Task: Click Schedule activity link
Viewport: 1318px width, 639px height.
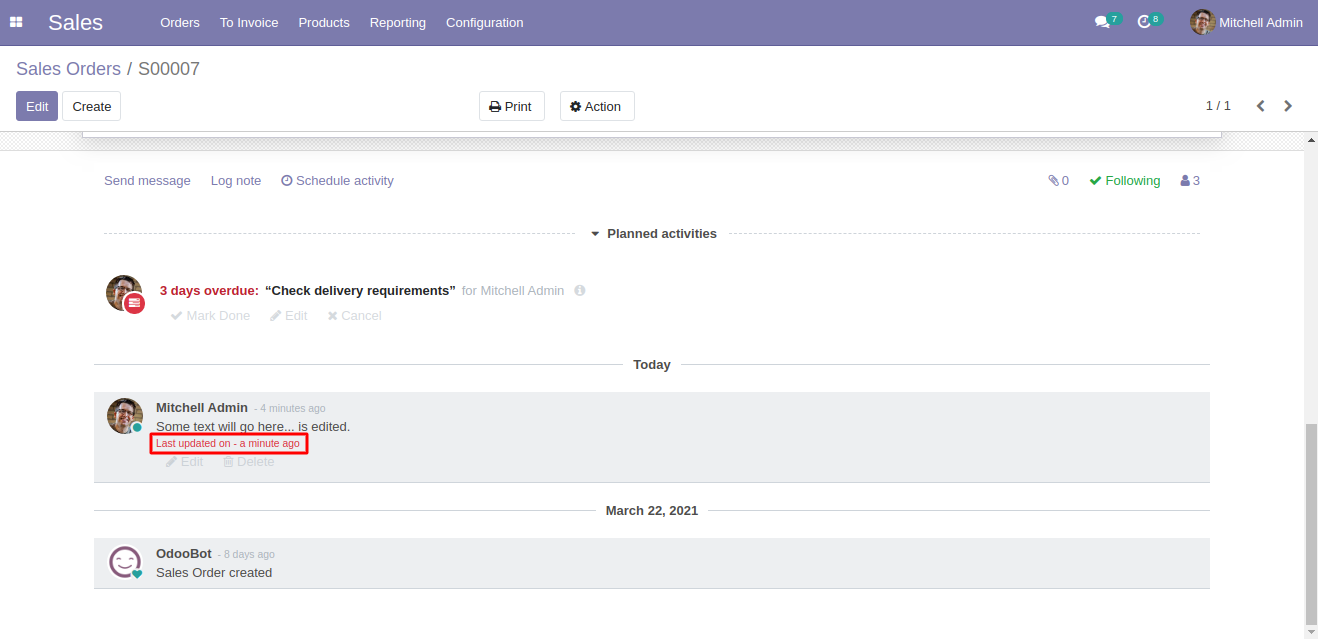Action: point(337,181)
